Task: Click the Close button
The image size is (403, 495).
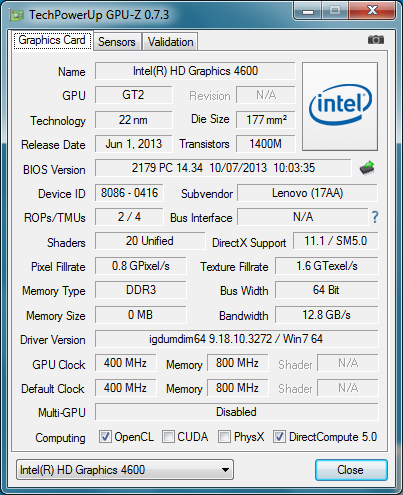Action: click(x=351, y=470)
